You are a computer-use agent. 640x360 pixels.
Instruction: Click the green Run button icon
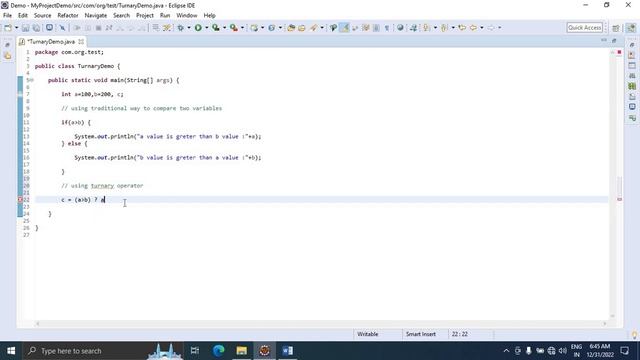pos(198,28)
